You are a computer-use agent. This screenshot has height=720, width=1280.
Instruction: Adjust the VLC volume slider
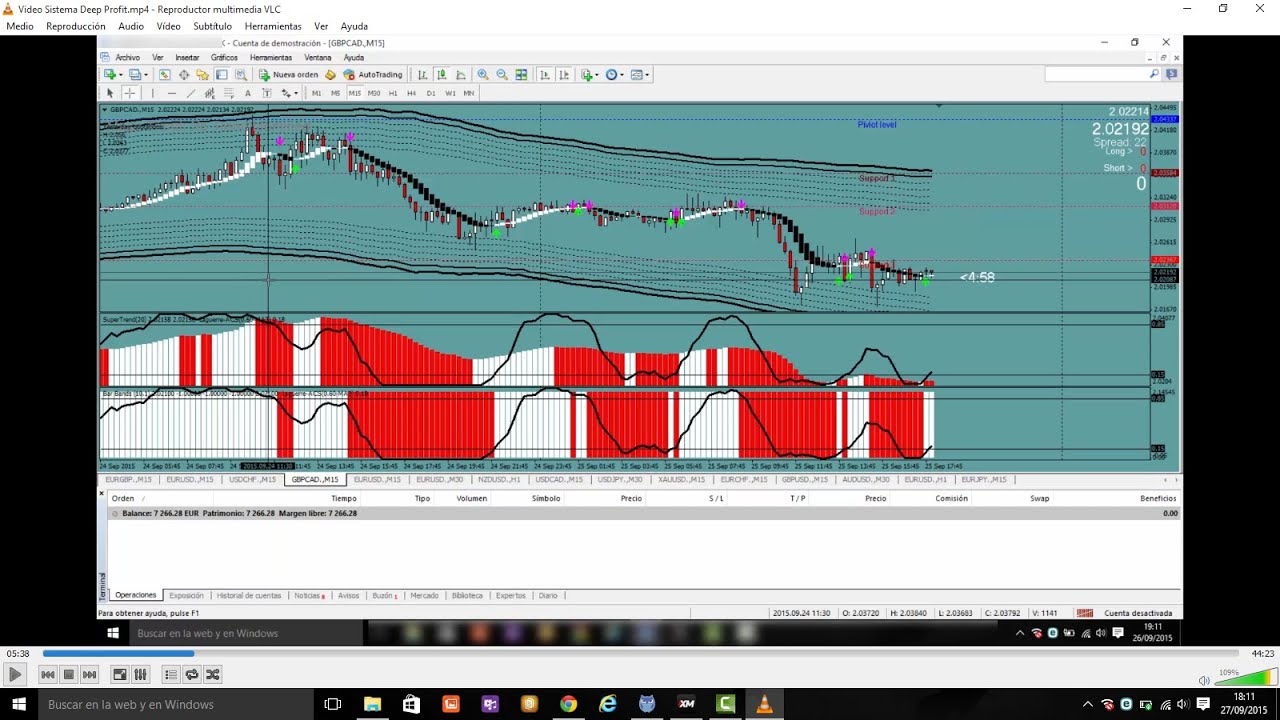1247,679
